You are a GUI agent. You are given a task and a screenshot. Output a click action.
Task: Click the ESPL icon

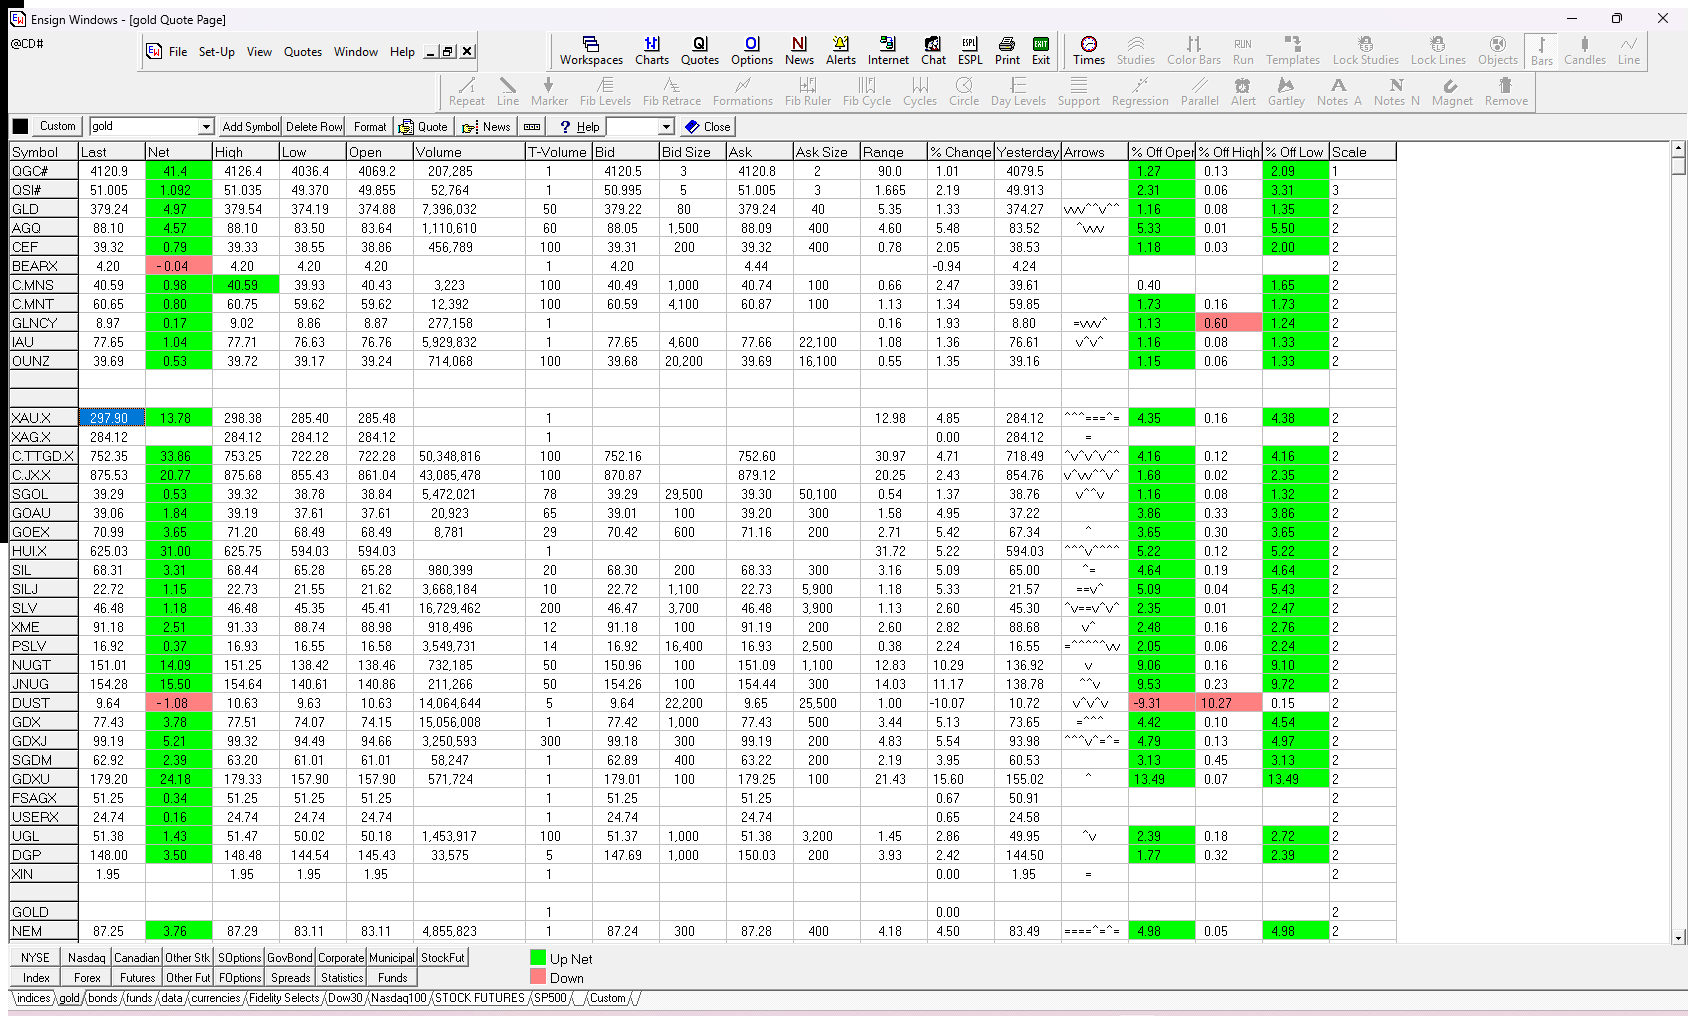click(969, 50)
